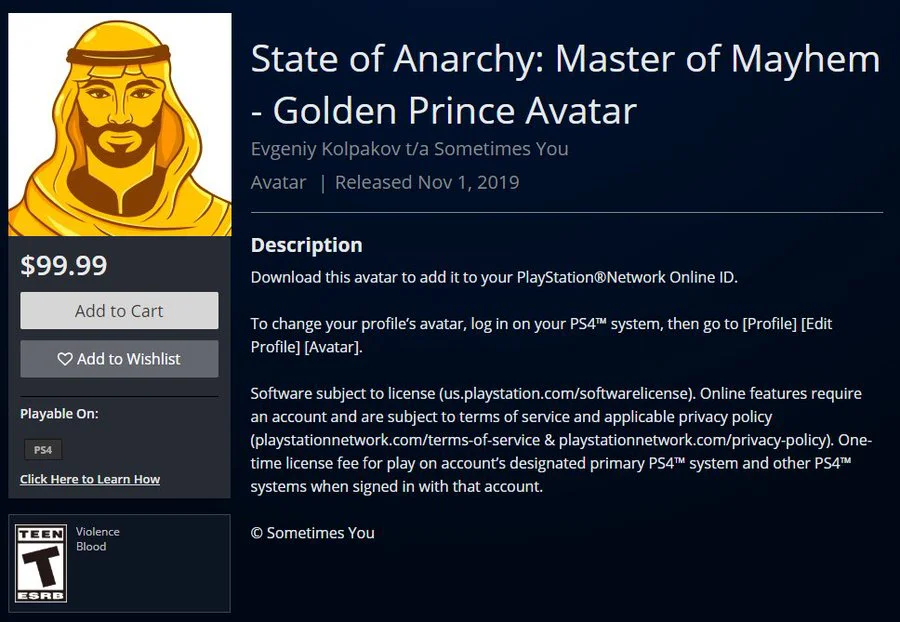This screenshot has height=622, width=900.
Task: Click the Description heading
Action: [307, 245]
